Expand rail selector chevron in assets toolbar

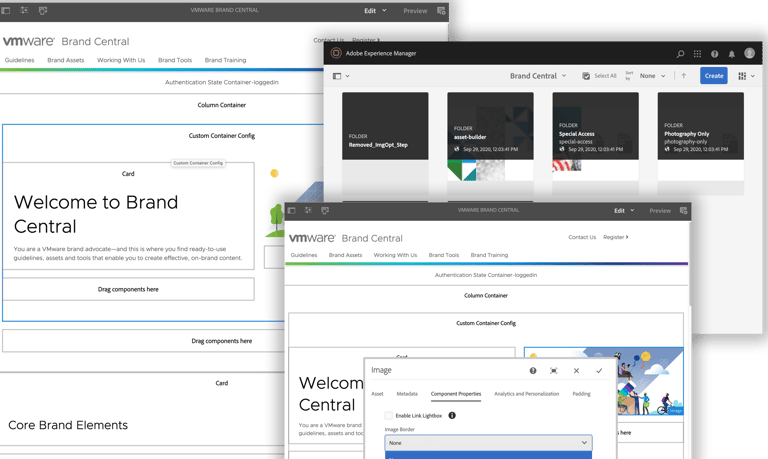point(348,76)
